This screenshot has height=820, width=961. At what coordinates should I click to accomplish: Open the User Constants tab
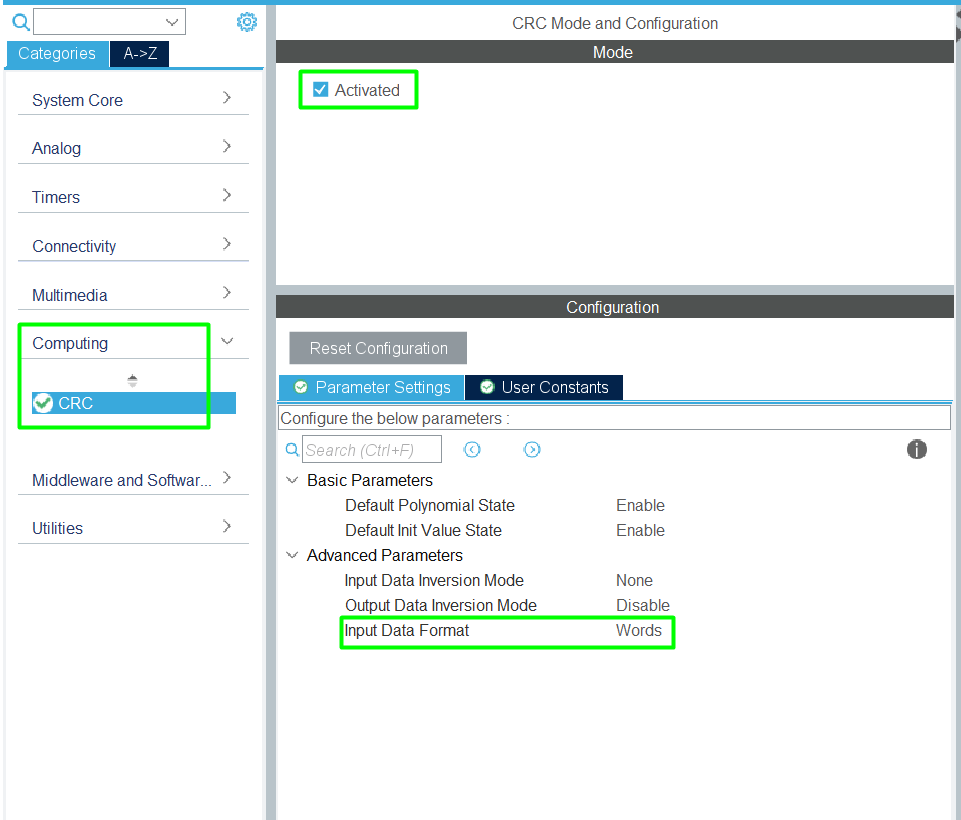(543, 387)
